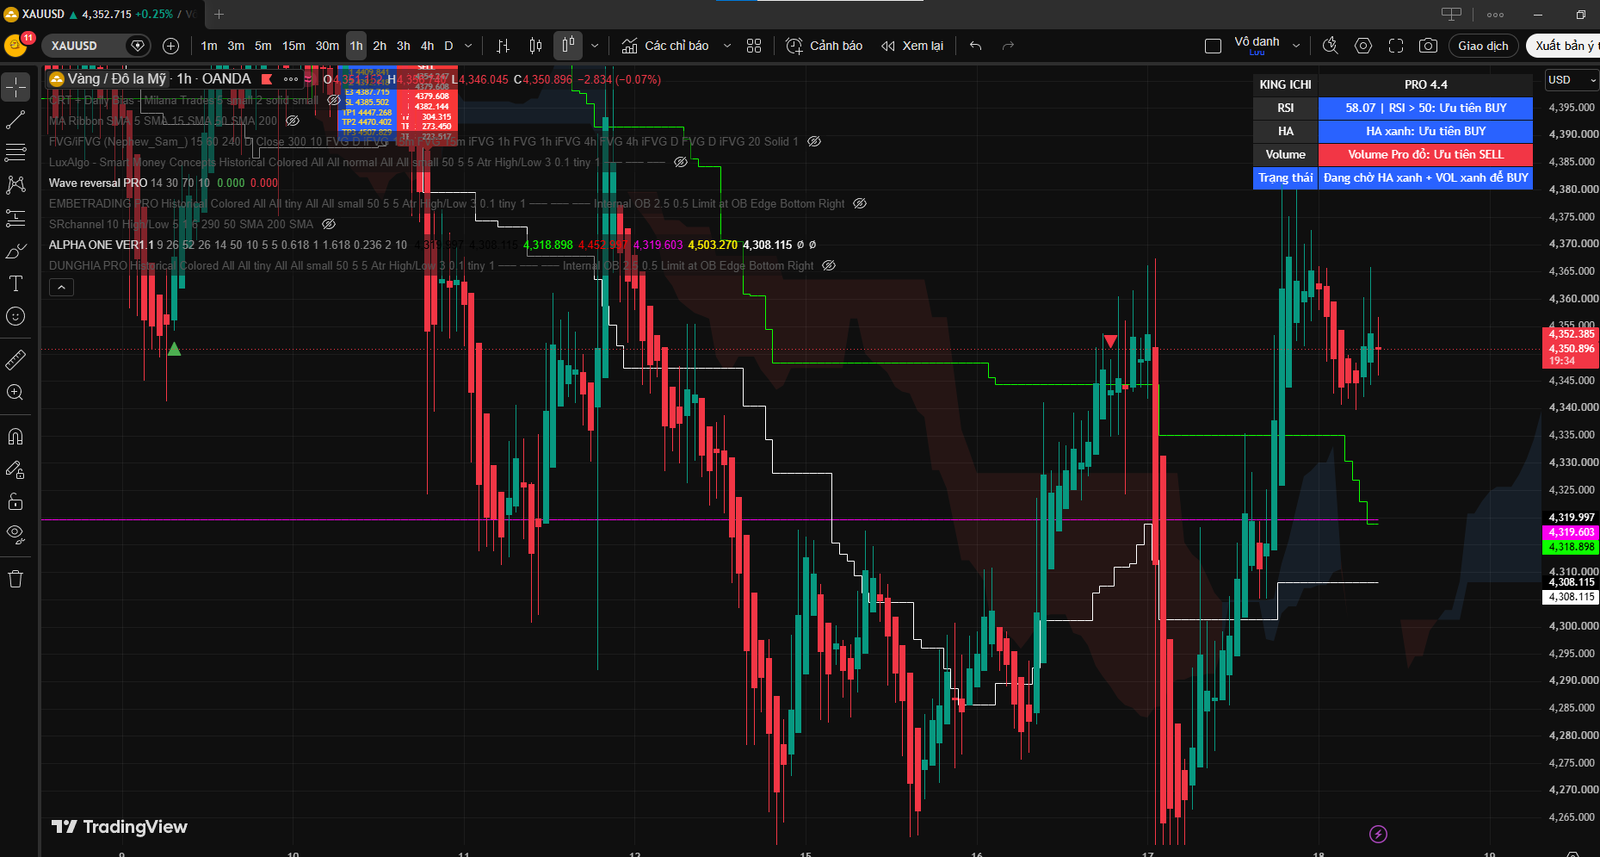The image size is (1600, 857).
Task: Select the trend line drawing tool
Action: pyautogui.click(x=16, y=120)
